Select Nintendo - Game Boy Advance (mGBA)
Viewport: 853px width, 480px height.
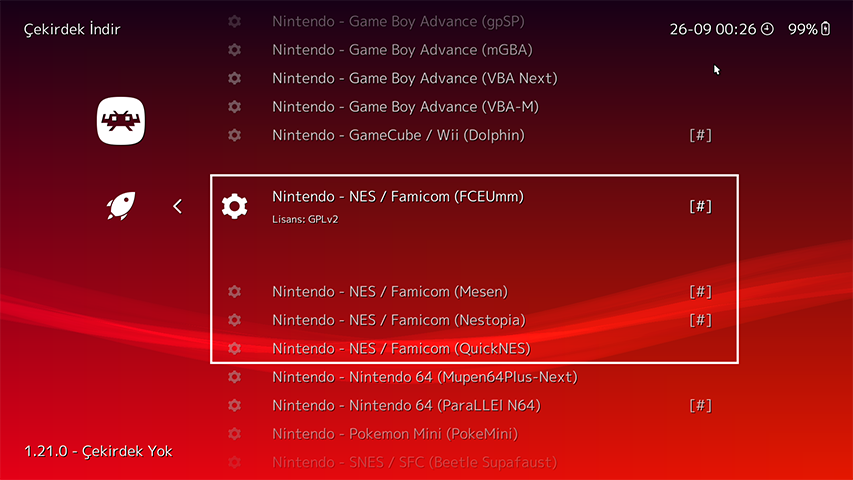pos(402,50)
